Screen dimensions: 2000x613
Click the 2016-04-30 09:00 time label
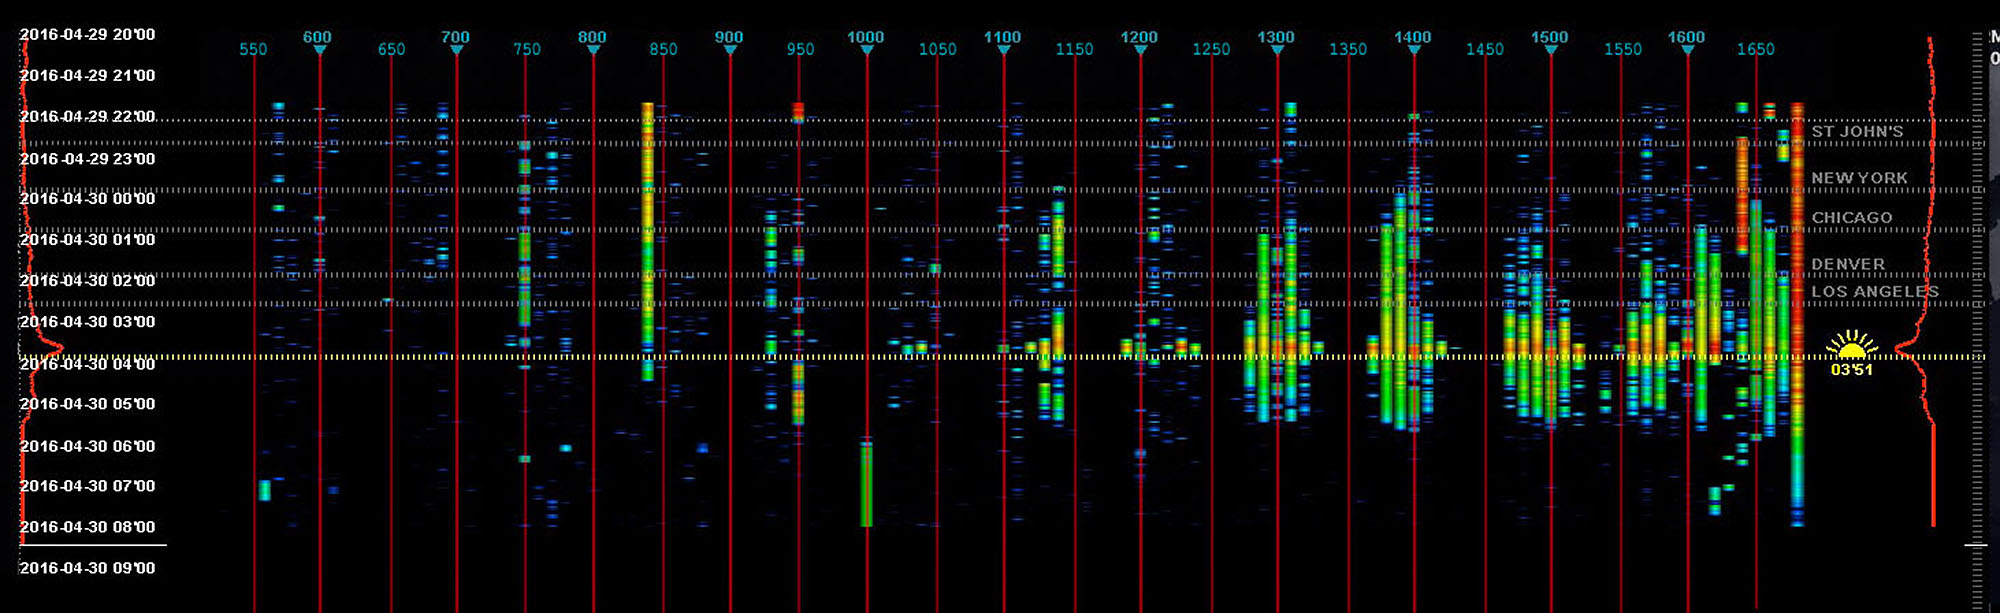[87, 568]
